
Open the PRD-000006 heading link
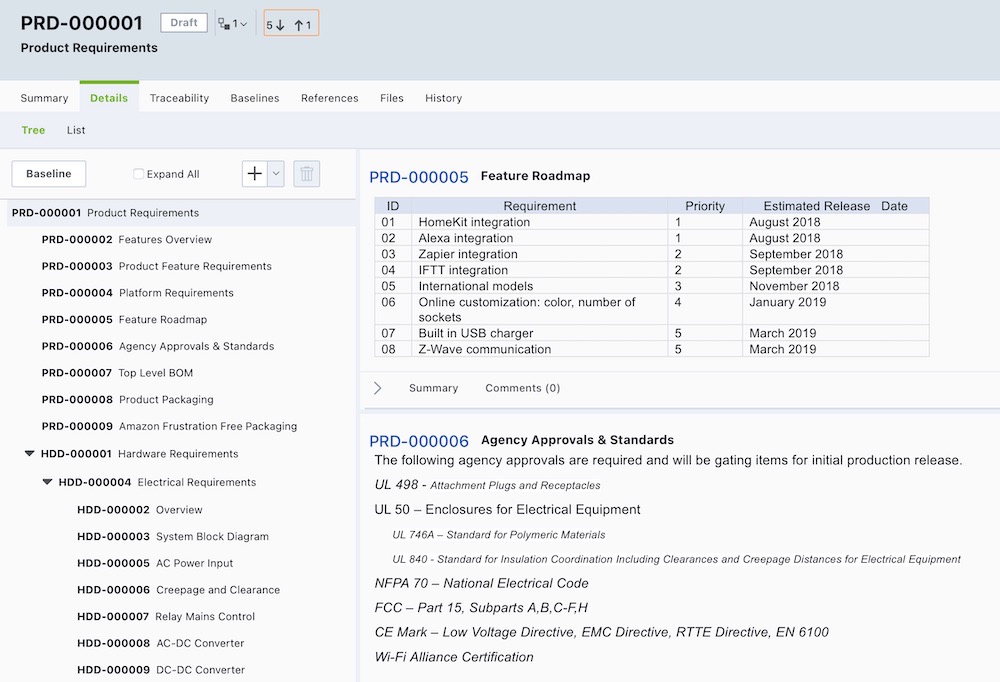[419, 441]
